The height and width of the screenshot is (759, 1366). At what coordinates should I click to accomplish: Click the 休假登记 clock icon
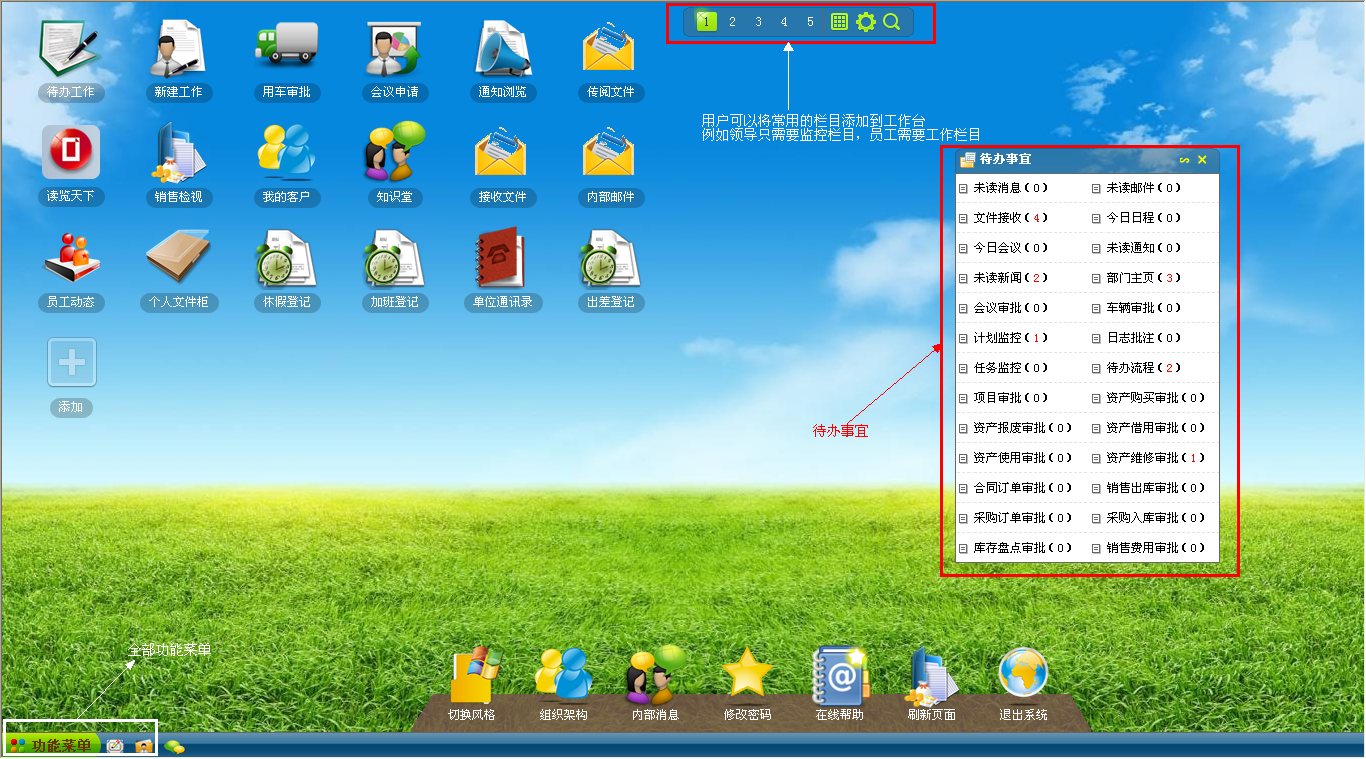coord(286,257)
